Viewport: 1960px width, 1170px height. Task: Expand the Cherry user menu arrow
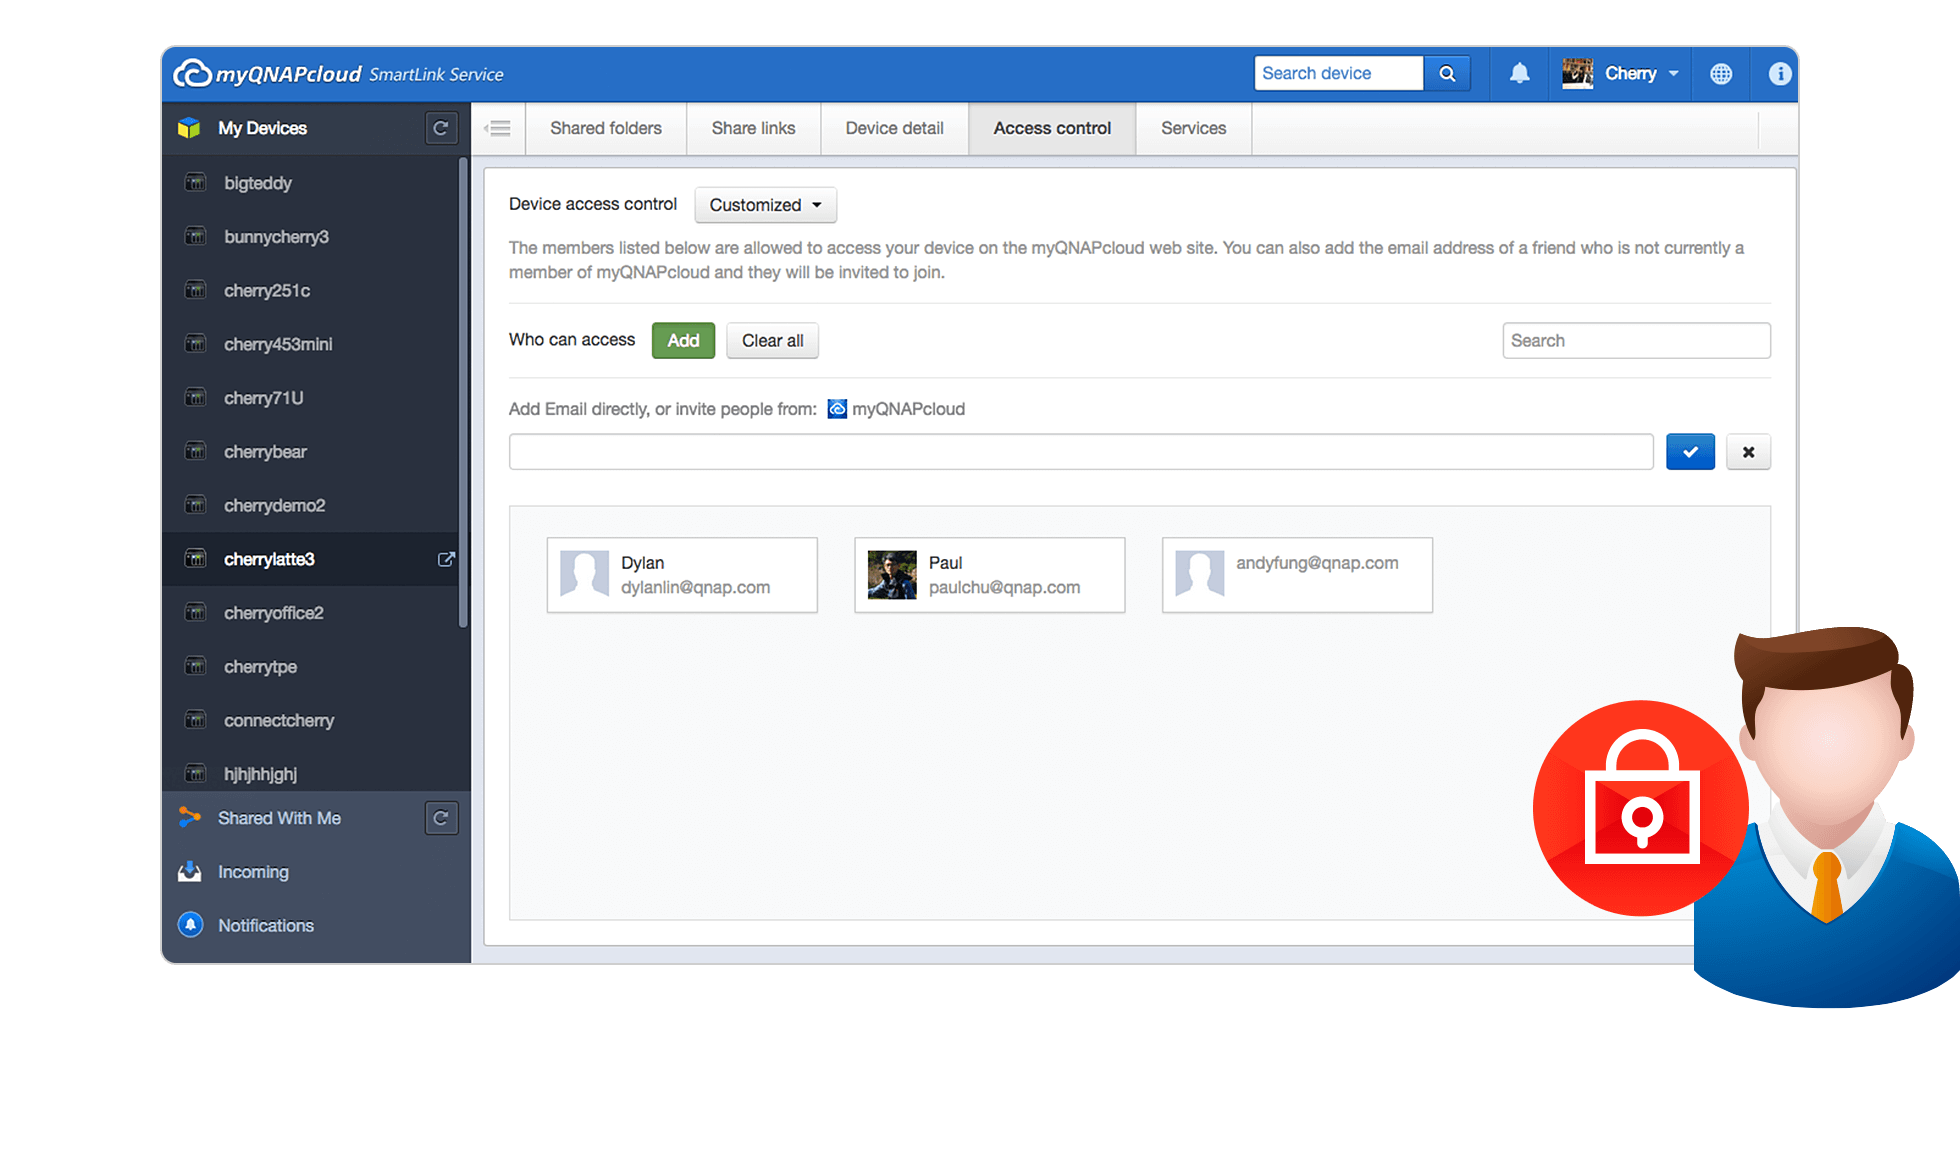(1673, 73)
